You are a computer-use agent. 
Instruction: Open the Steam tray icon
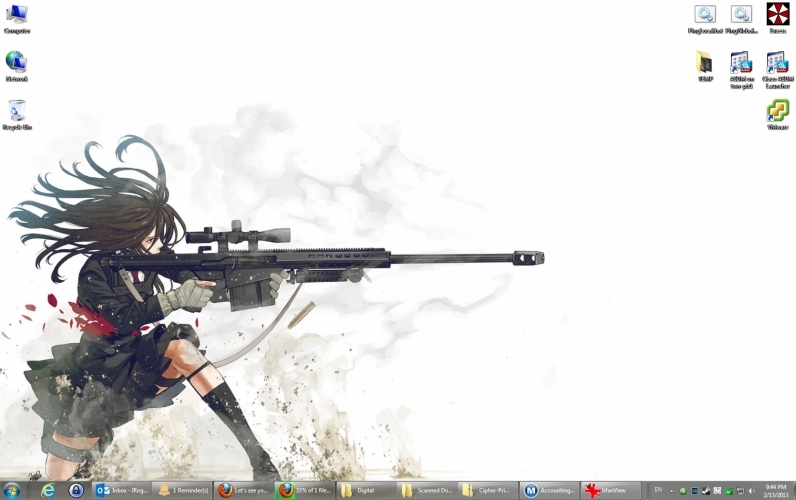706,491
